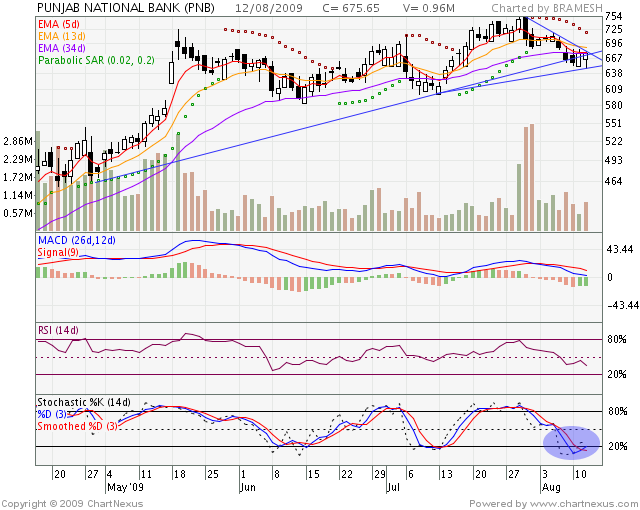This screenshot has height=510, width=640.
Task: Click the 1.72M volume axis label
Action: (x=18, y=177)
